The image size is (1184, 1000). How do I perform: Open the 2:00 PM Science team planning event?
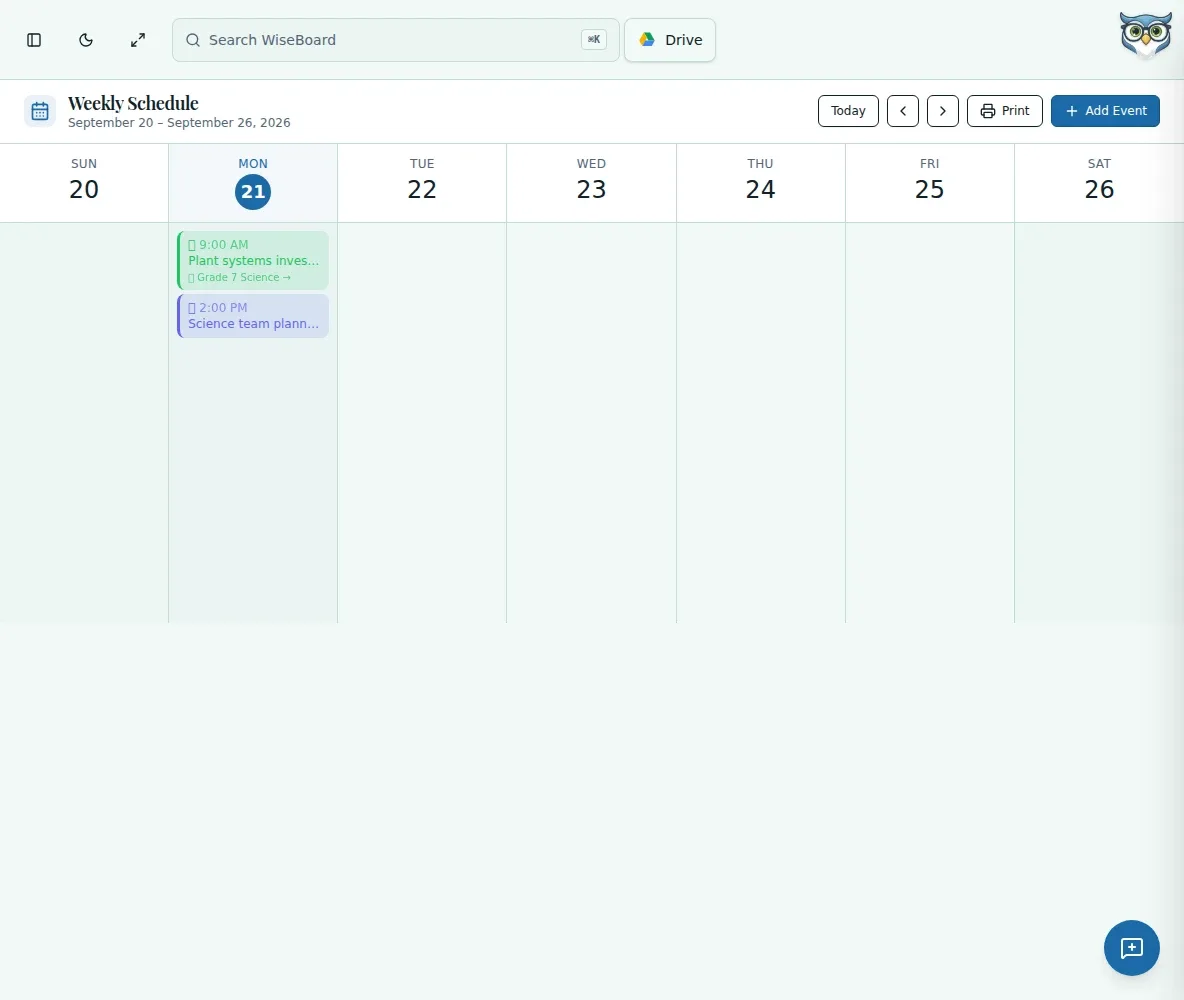(253, 316)
